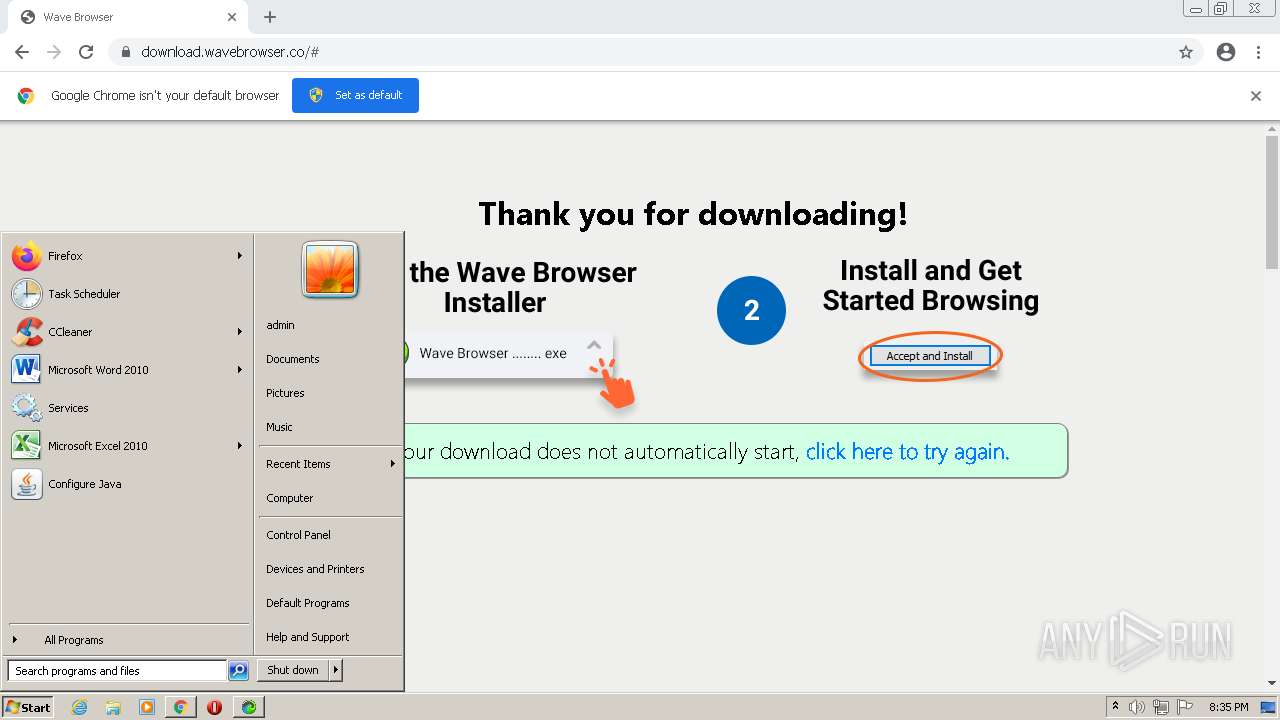The image size is (1280, 720).
Task: Click the Start button
Action: point(28,707)
